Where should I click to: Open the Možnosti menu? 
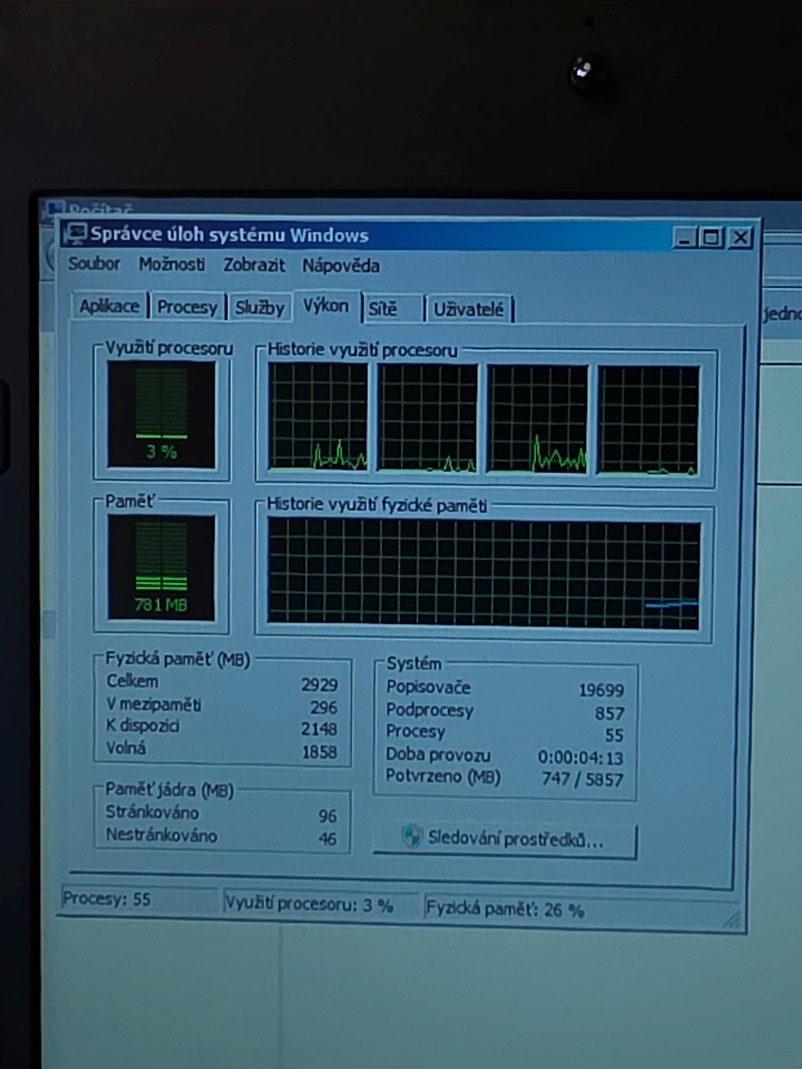171,266
